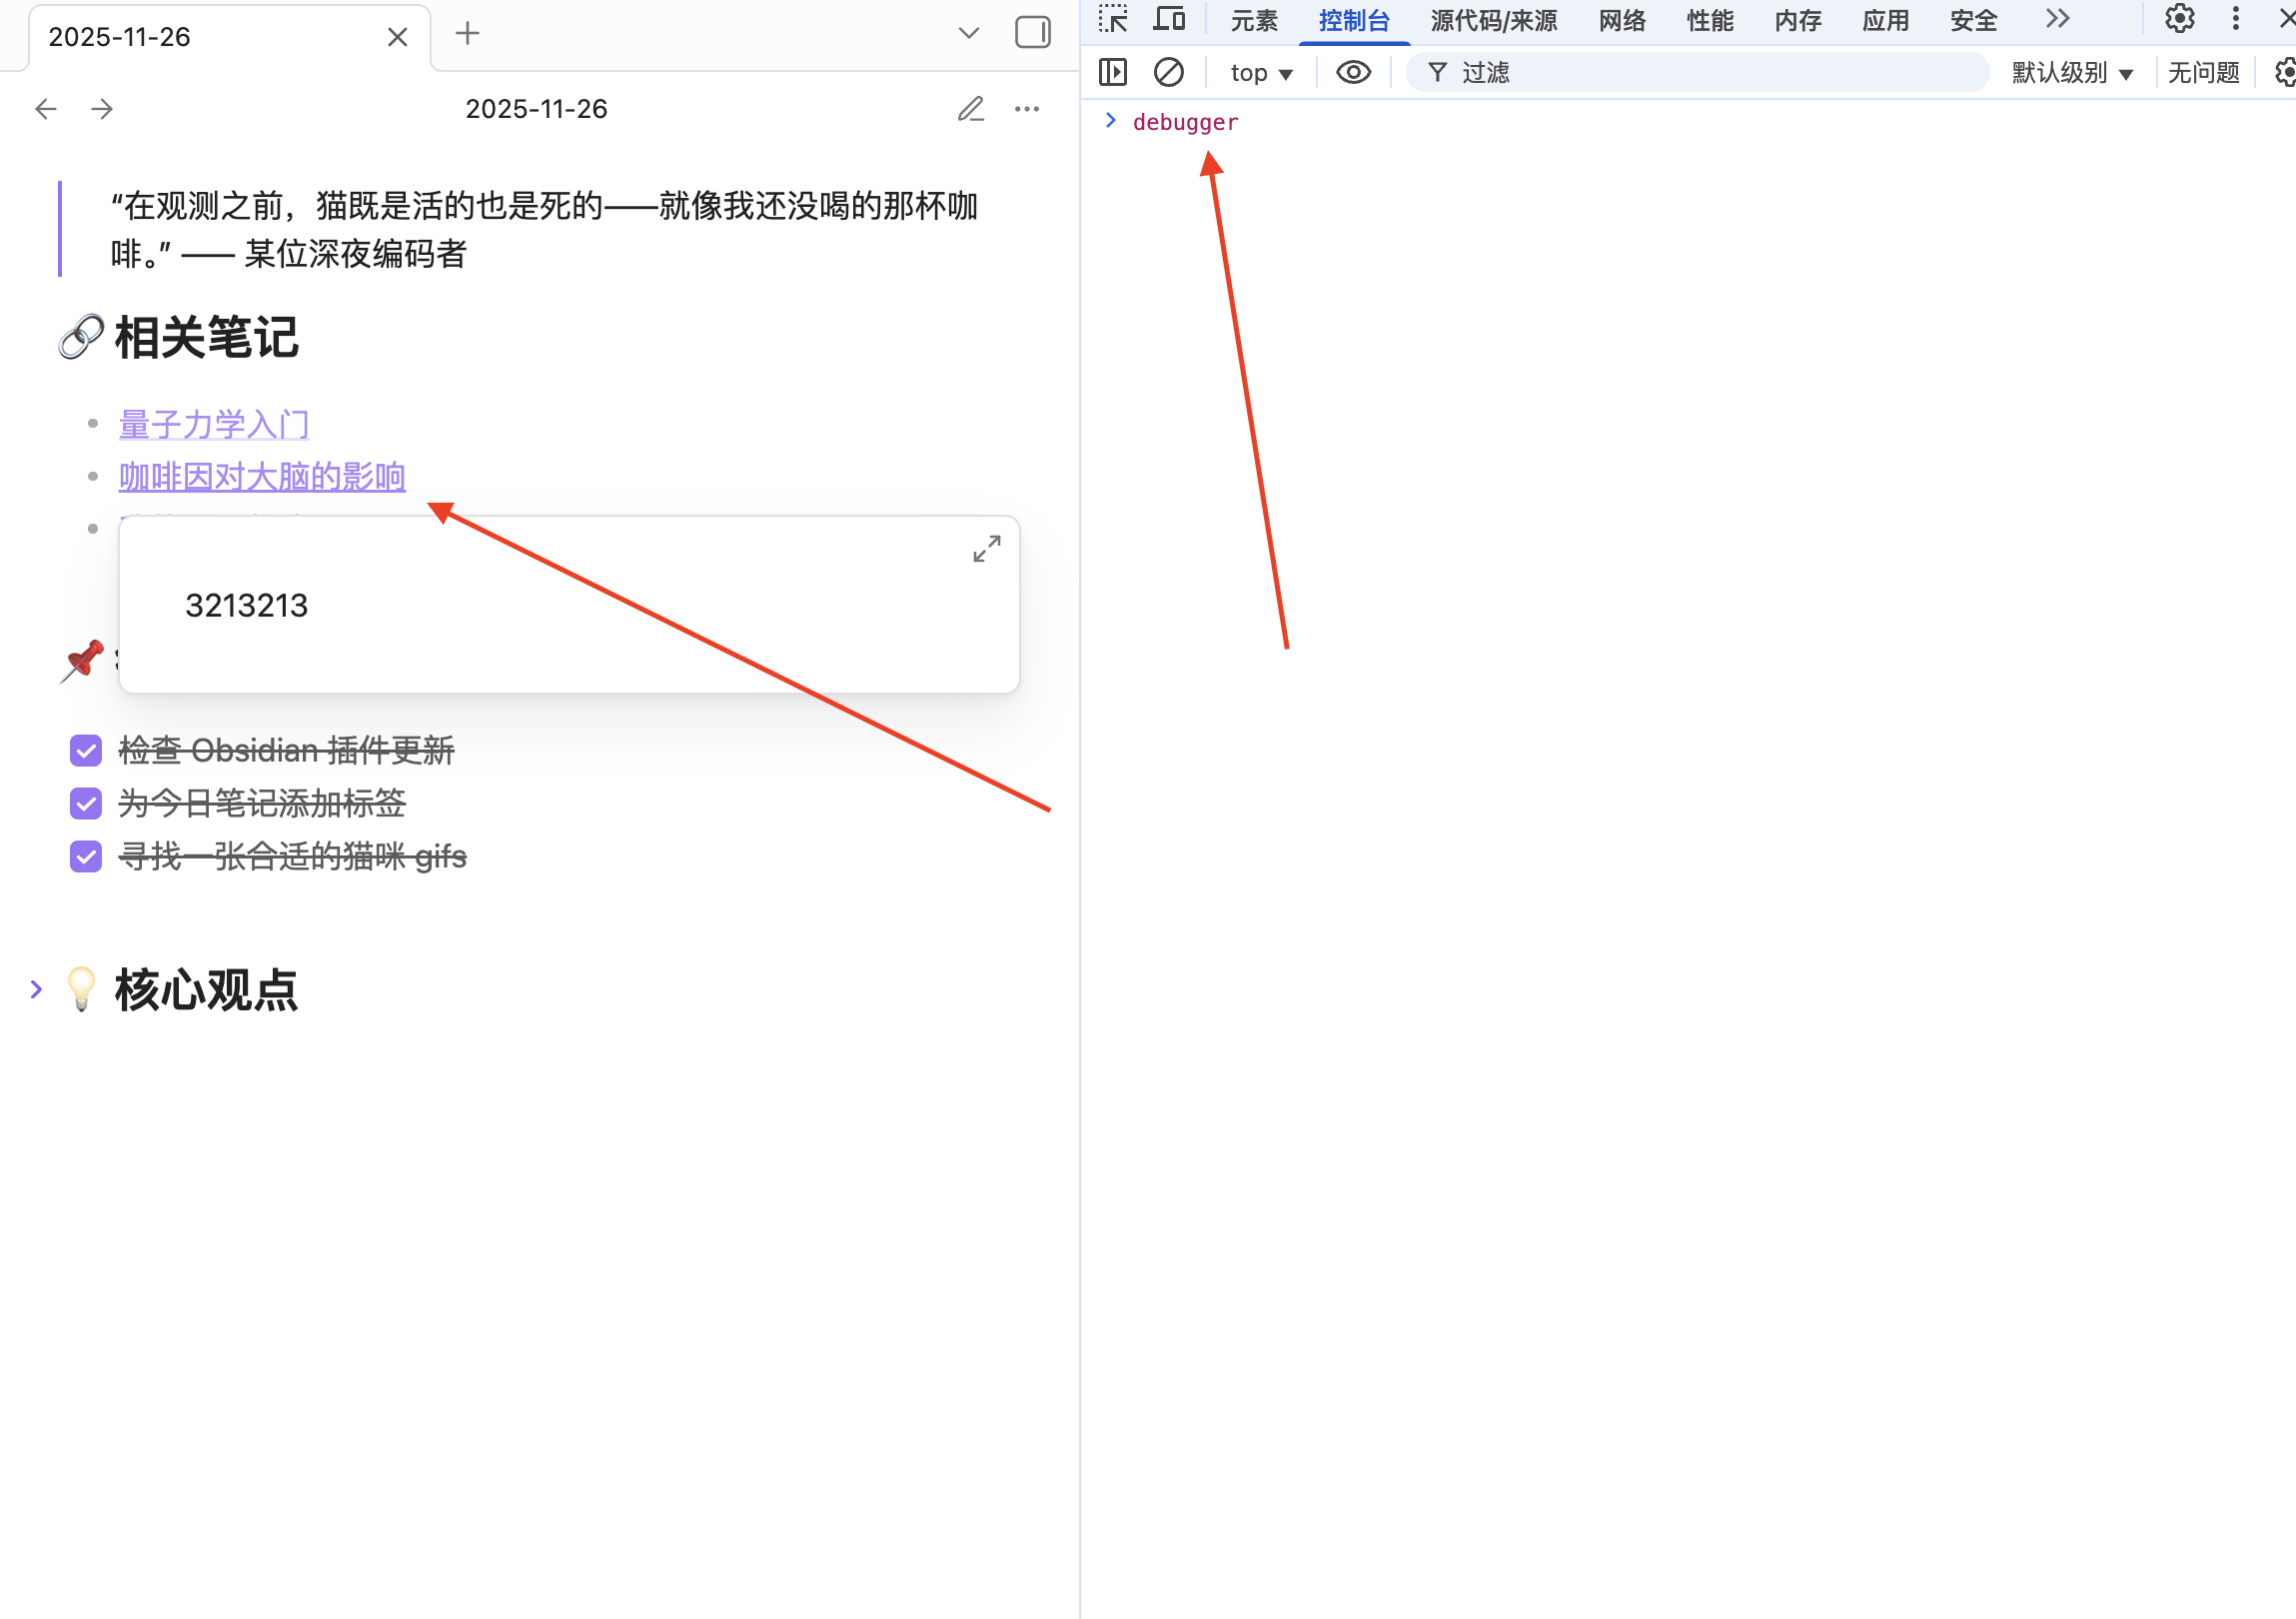Uncheck the 寻找一张合适的猫咪 gifs task
2296x1619 pixels.
[x=86, y=857]
